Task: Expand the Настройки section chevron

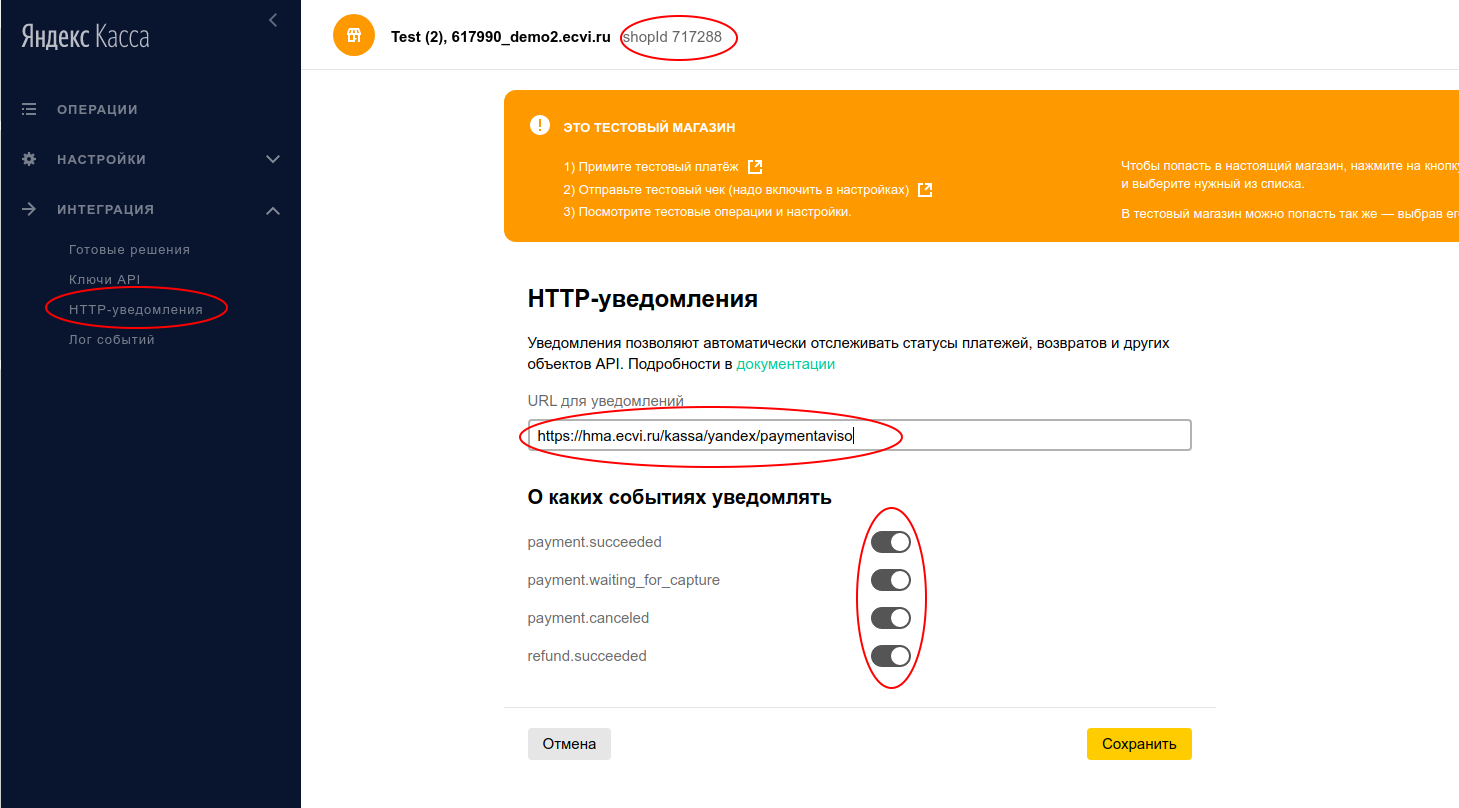Action: (273, 159)
